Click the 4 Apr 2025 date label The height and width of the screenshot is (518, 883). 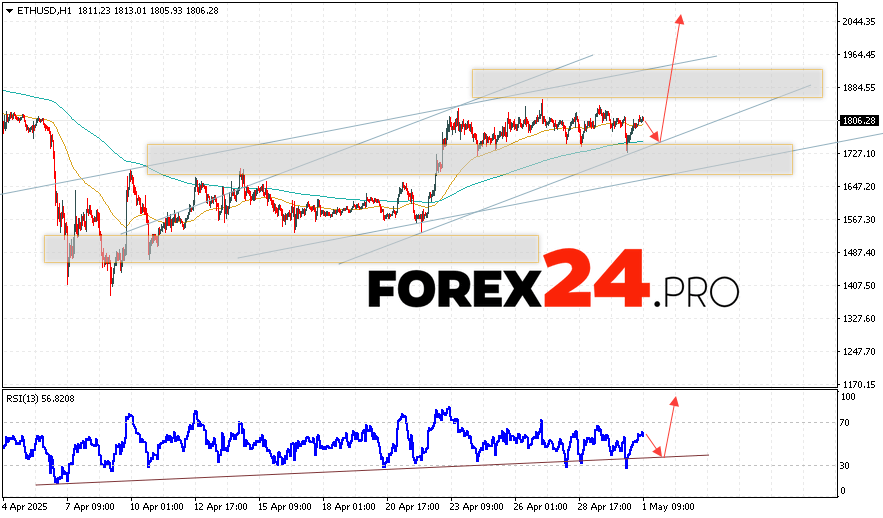(26, 507)
